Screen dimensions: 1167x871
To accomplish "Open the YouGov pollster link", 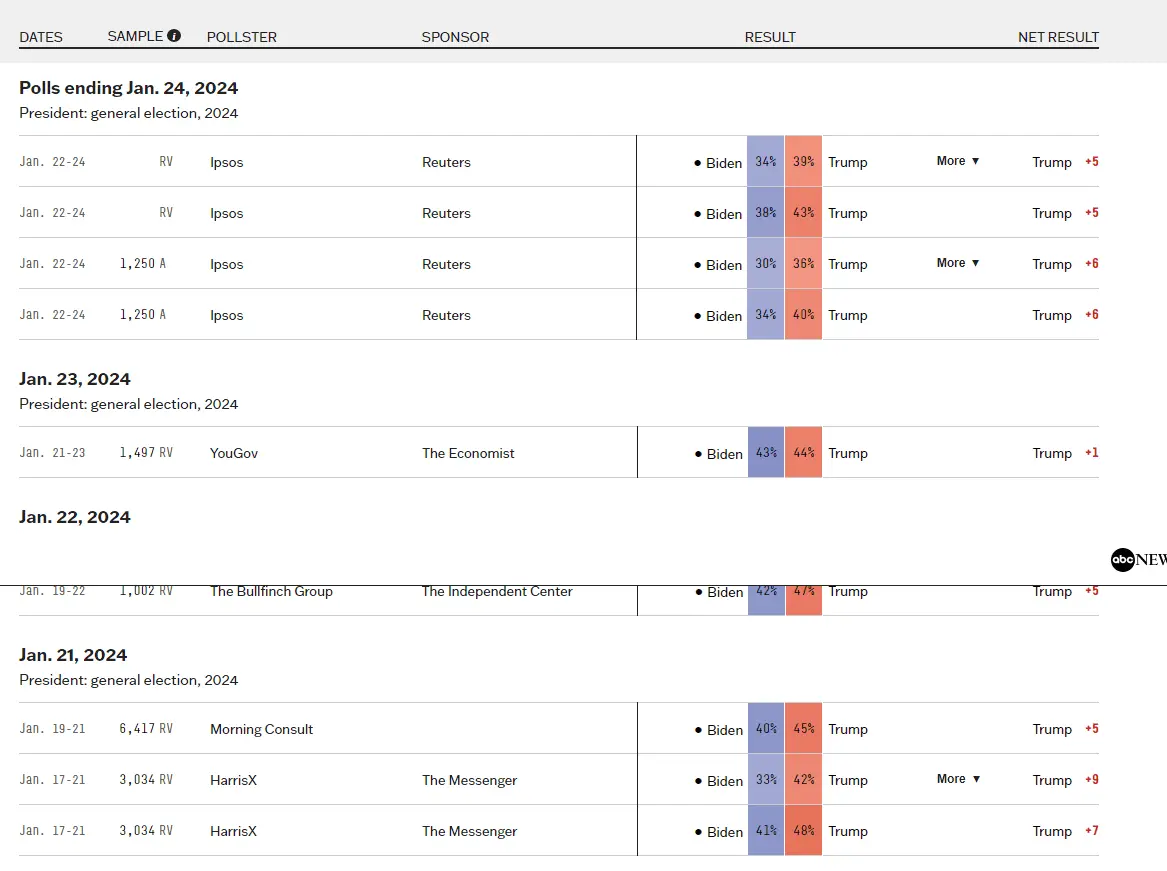I will 234,453.
